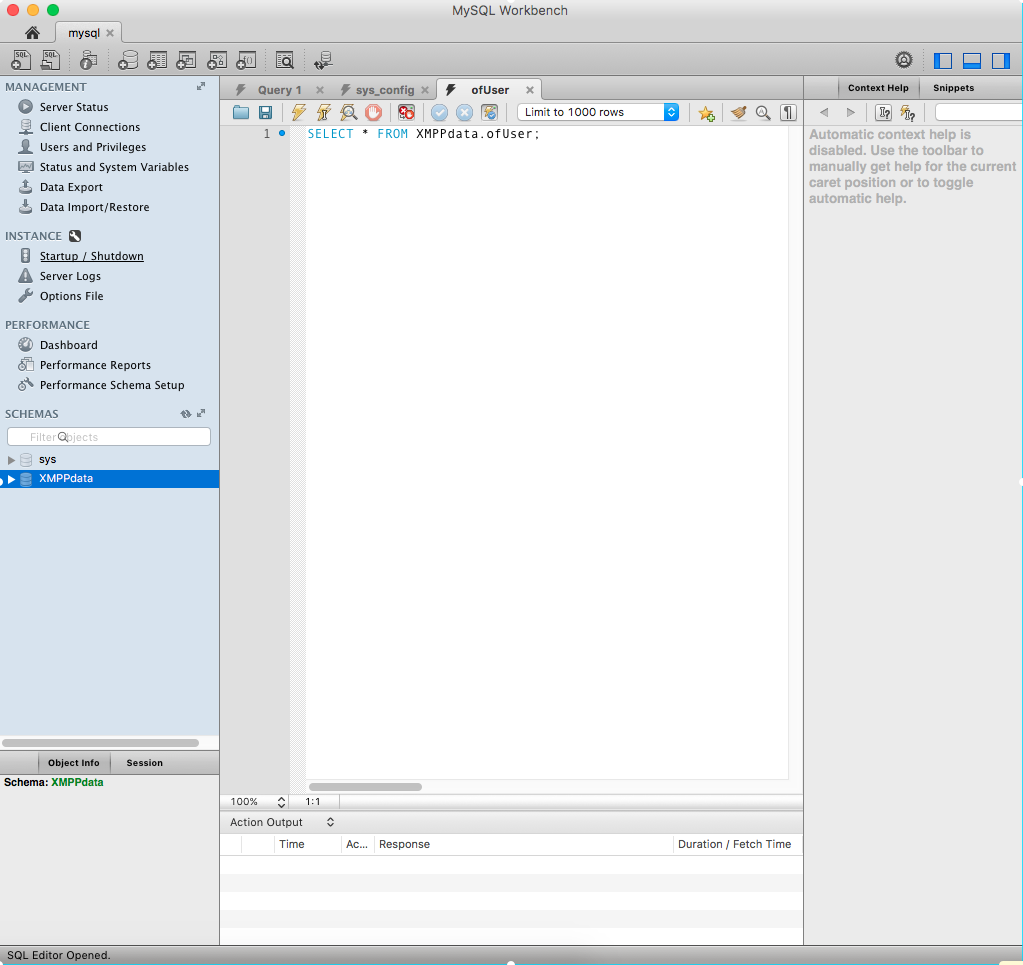The image size is (1023, 965).
Task: Toggle auto-commit mode icon
Action: (489, 112)
